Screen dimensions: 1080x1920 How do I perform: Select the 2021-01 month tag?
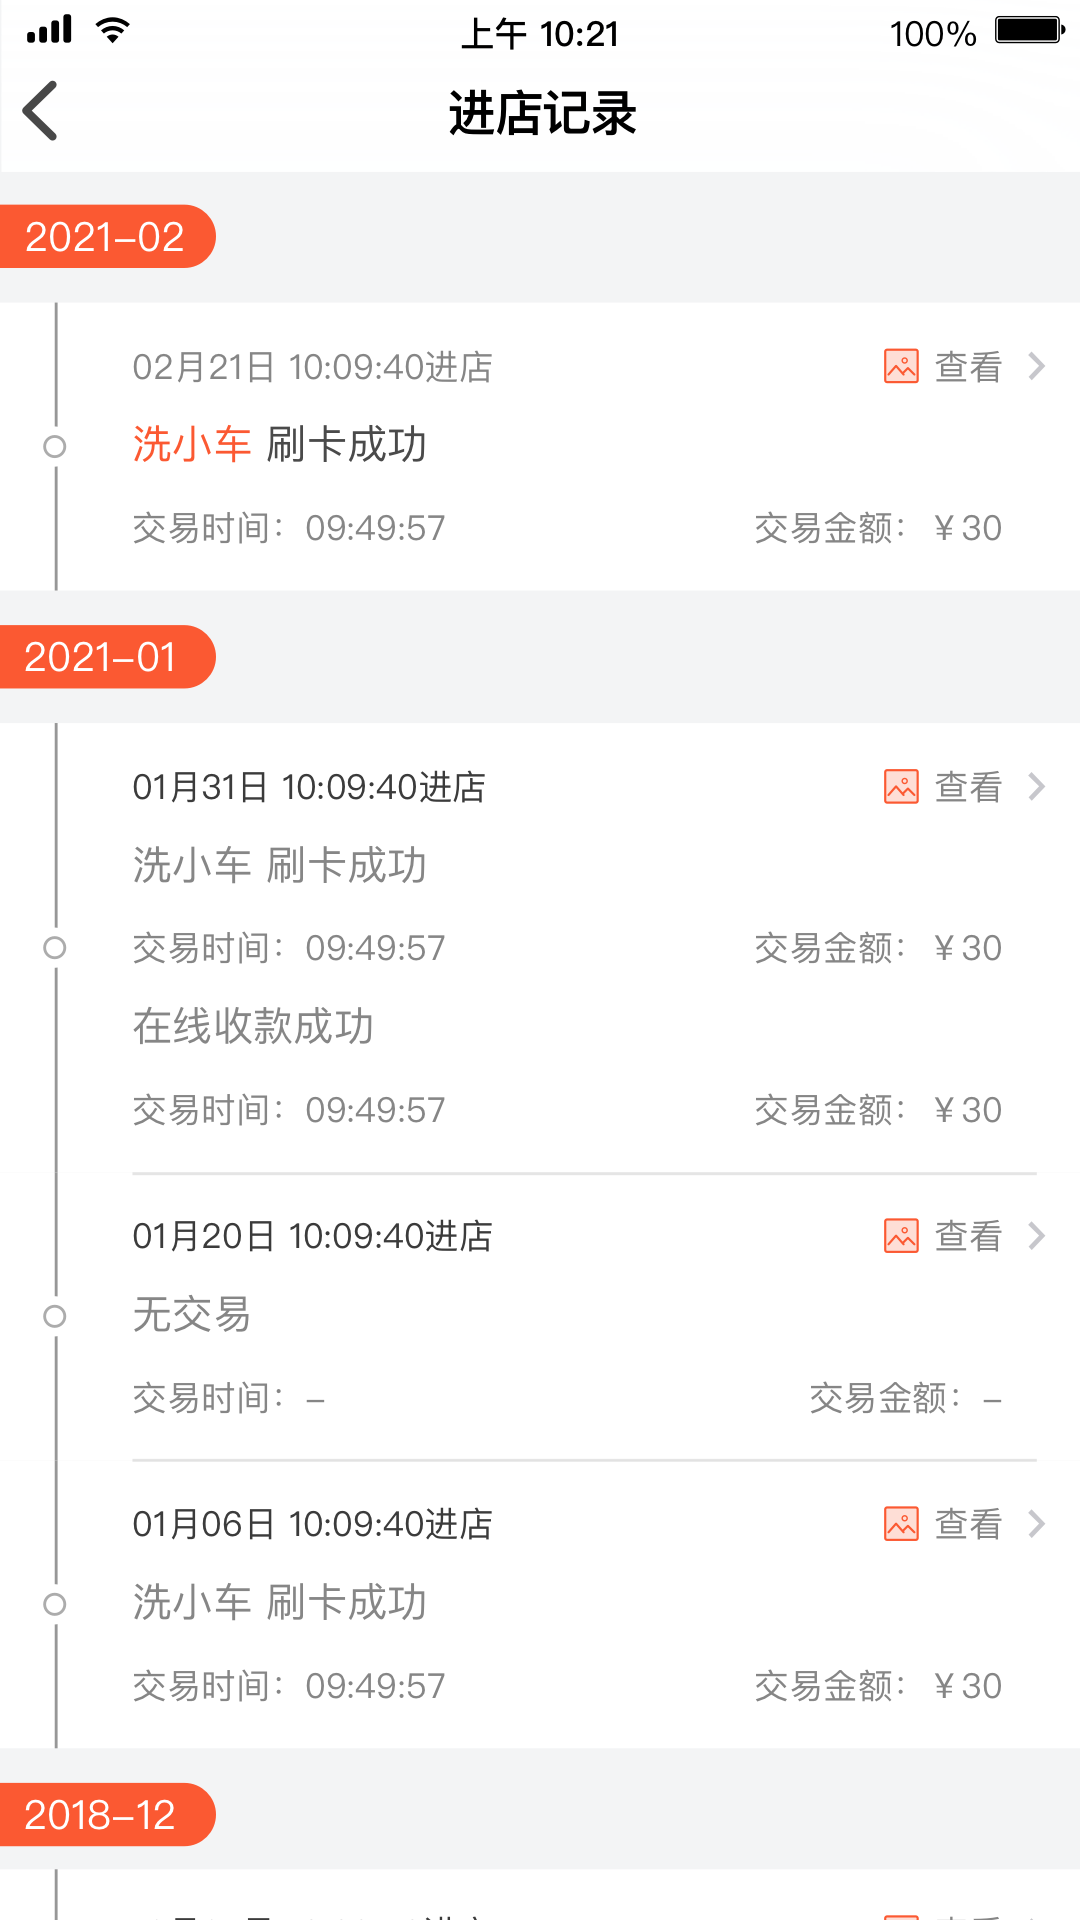pyautogui.click(x=101, y=657)
